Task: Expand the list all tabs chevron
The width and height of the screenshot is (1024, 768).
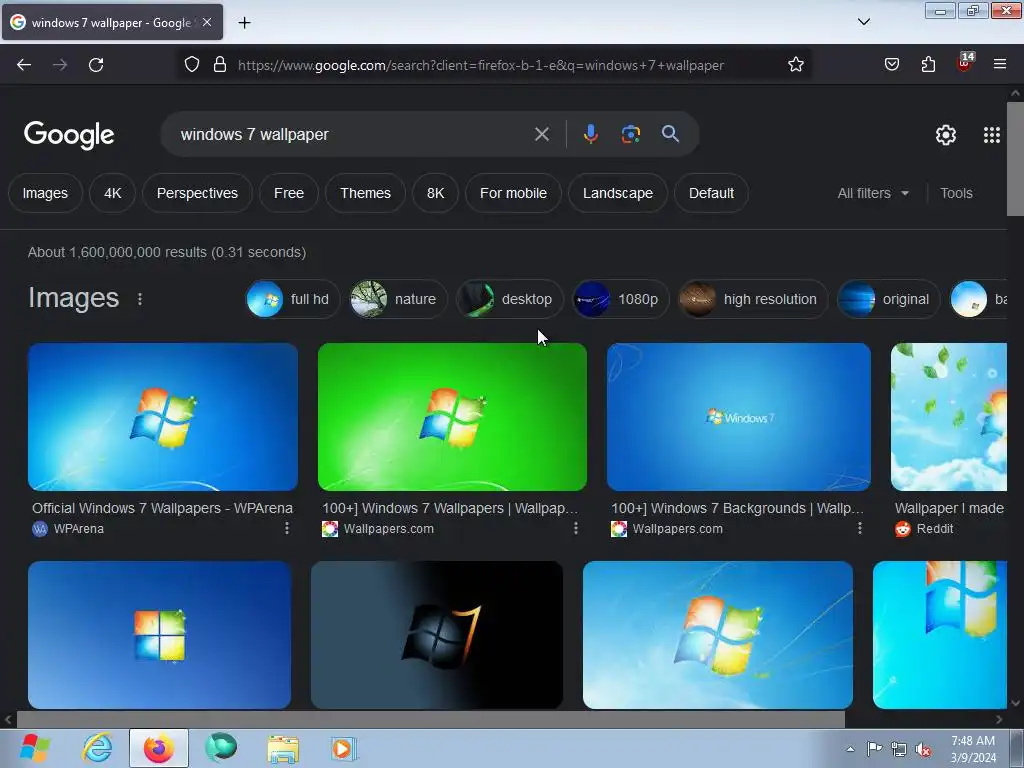Action: tap(864, 22)
